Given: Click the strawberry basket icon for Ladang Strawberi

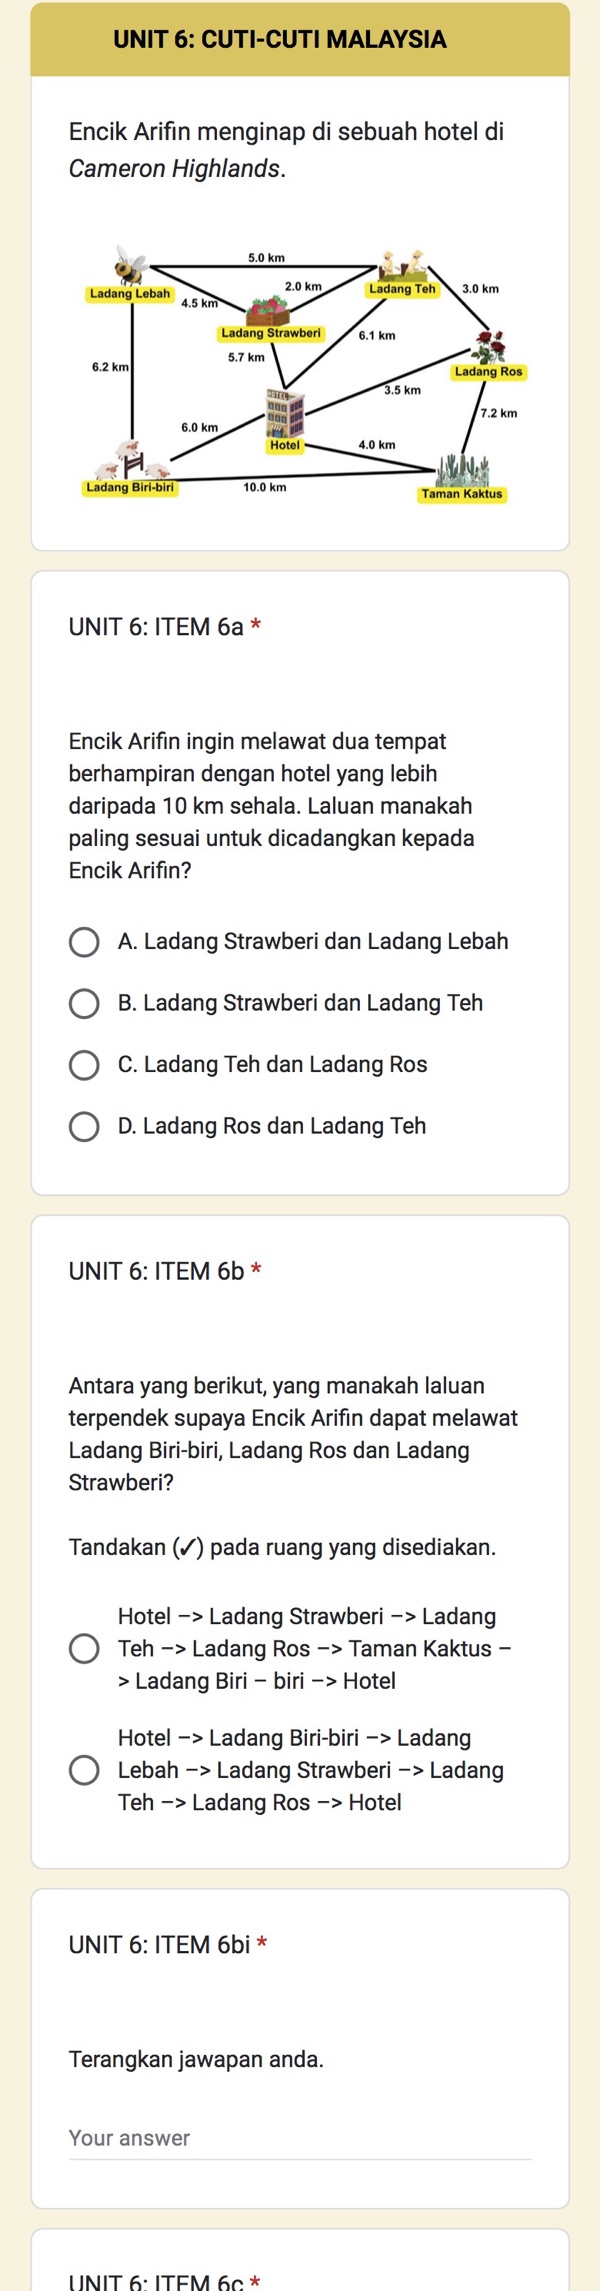Looking at the screenshot, I should 268,311.
